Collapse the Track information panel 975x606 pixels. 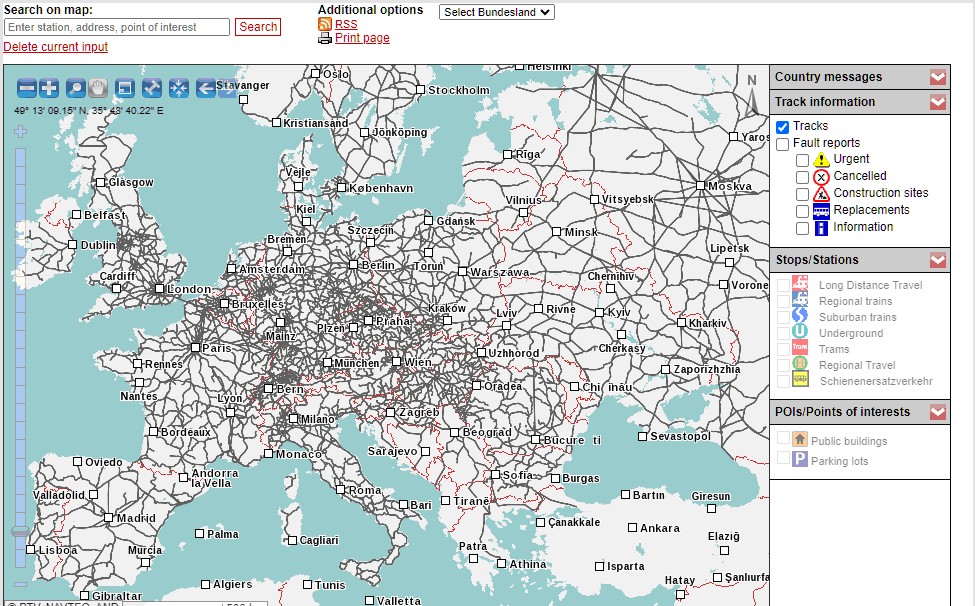[x=937, y=102]
